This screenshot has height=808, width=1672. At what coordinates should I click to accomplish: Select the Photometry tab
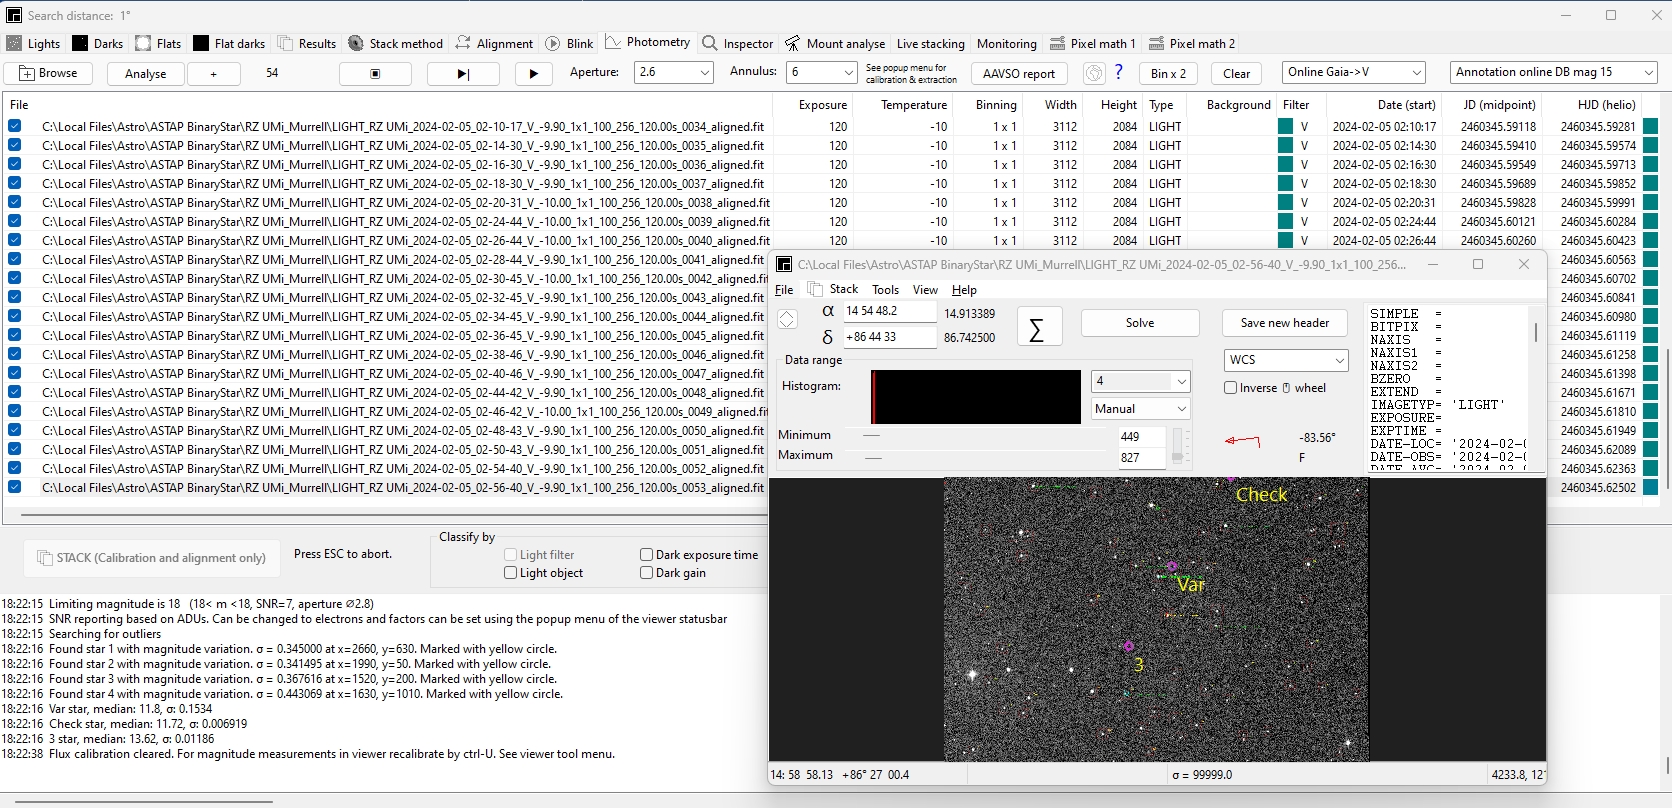[648, 42]
